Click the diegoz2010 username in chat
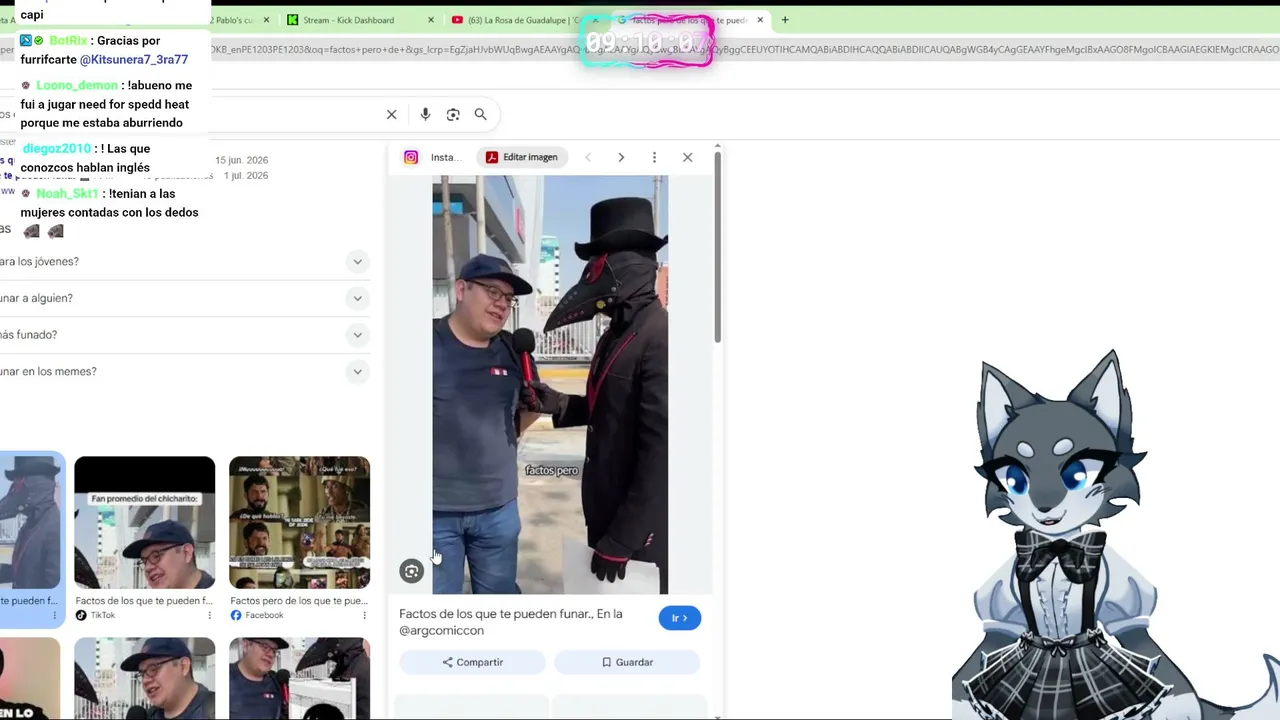1280x720 pixels. pos(57,149)
